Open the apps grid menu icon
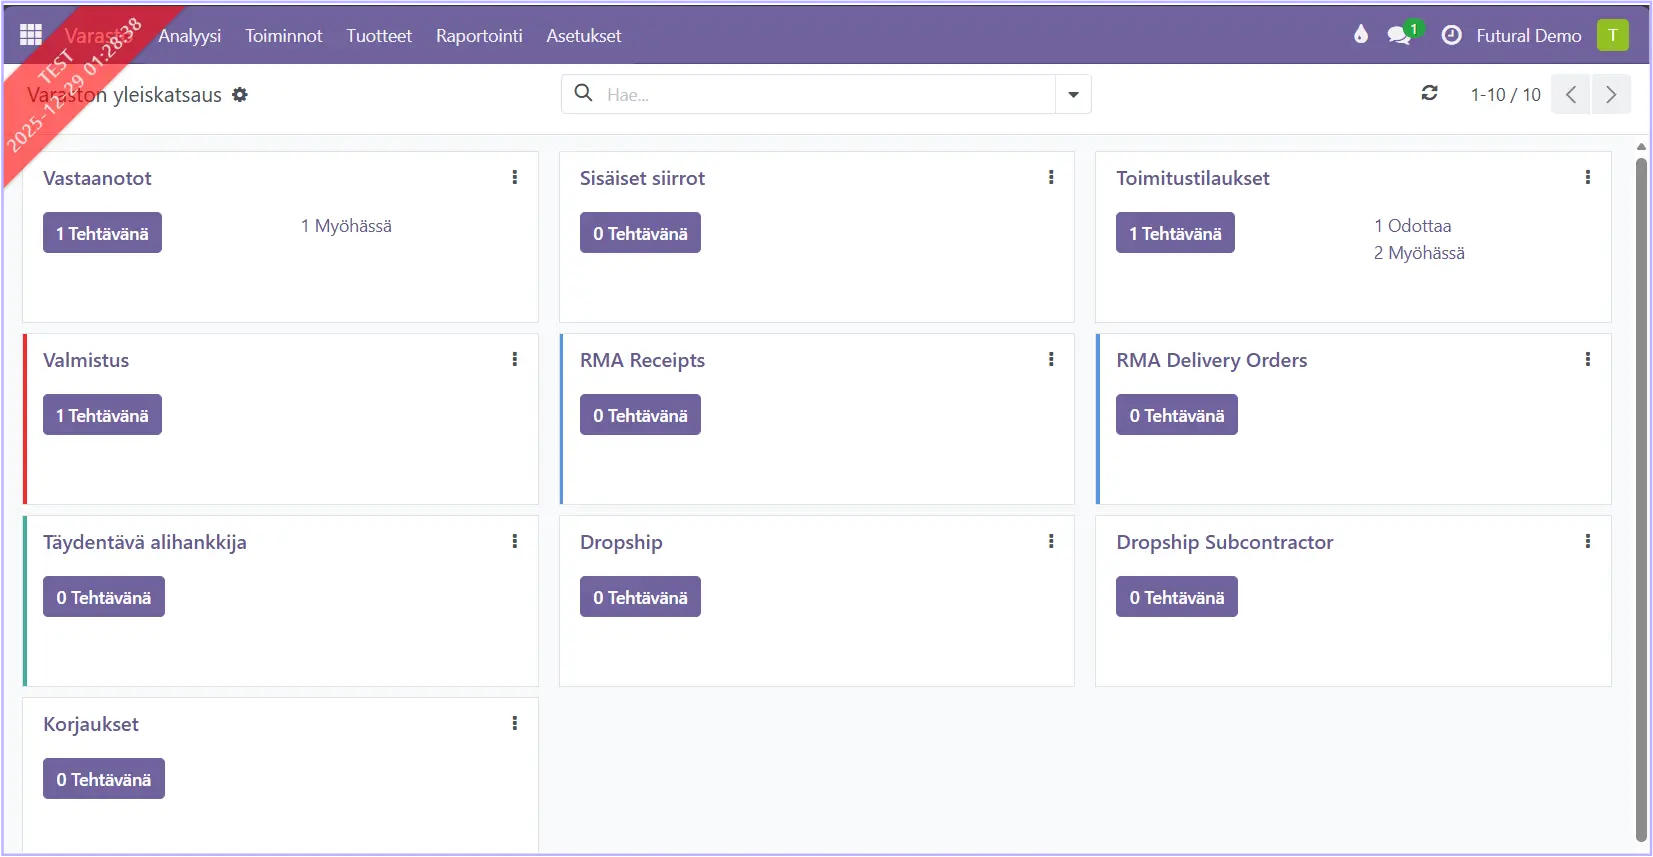Screen dimensions: 1653x857 [30, 35]
